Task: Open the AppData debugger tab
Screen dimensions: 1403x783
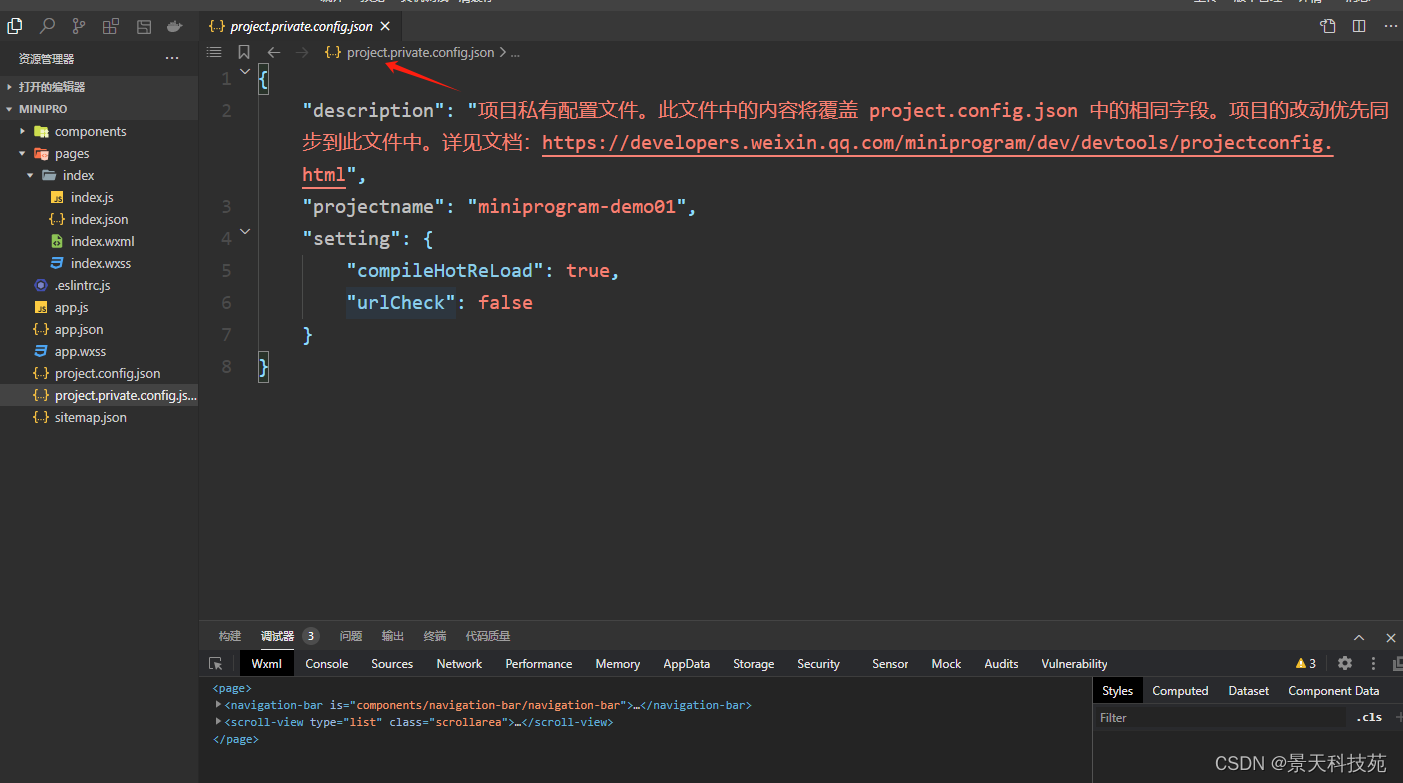Action: 686,664
